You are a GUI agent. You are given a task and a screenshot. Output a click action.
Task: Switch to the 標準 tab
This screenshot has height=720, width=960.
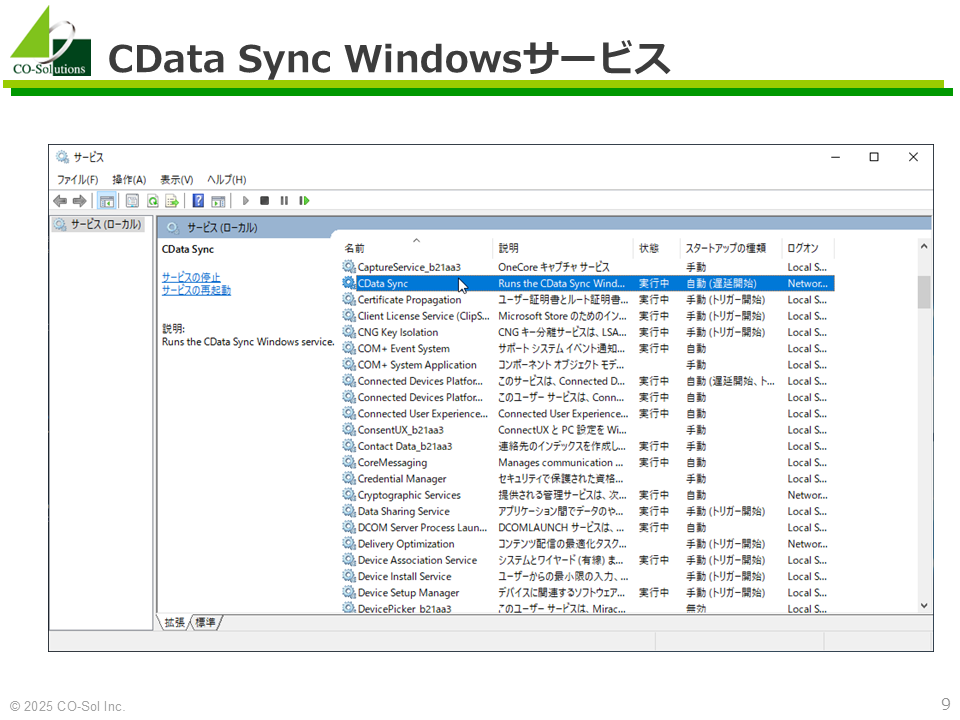[x=205, y=623]
